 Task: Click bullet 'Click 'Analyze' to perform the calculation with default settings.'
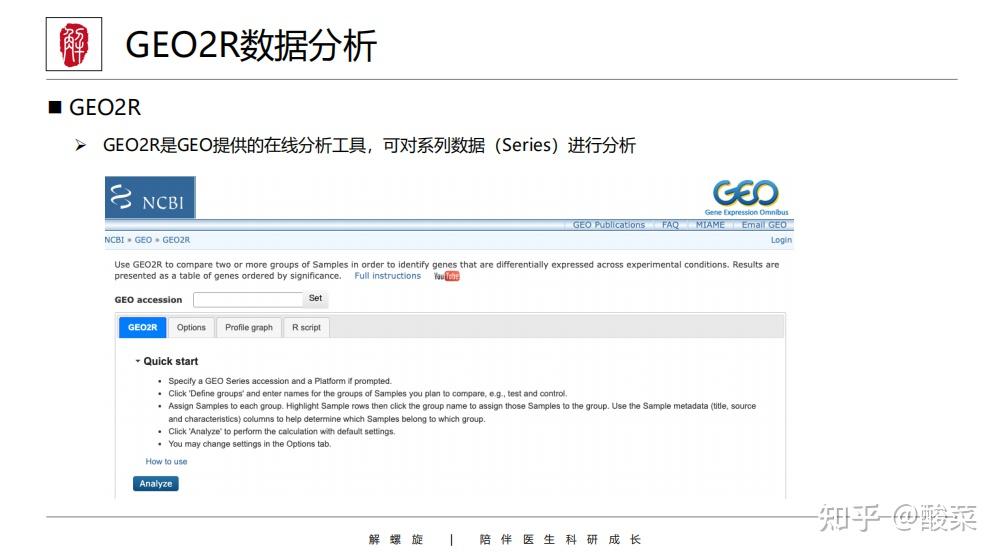(281, 431)
